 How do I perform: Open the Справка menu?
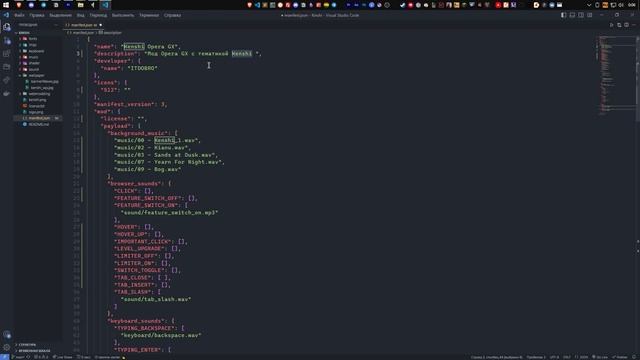(x=172, y=15)
